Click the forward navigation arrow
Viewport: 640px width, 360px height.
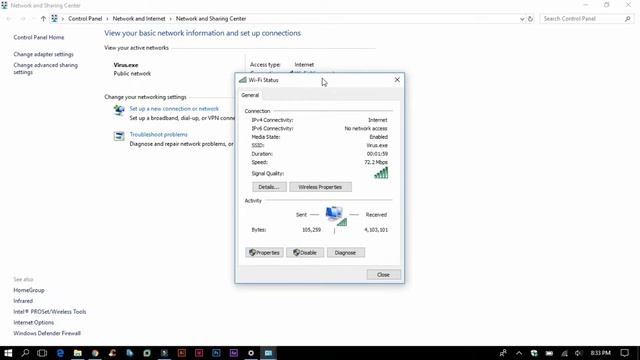(23, 19)
